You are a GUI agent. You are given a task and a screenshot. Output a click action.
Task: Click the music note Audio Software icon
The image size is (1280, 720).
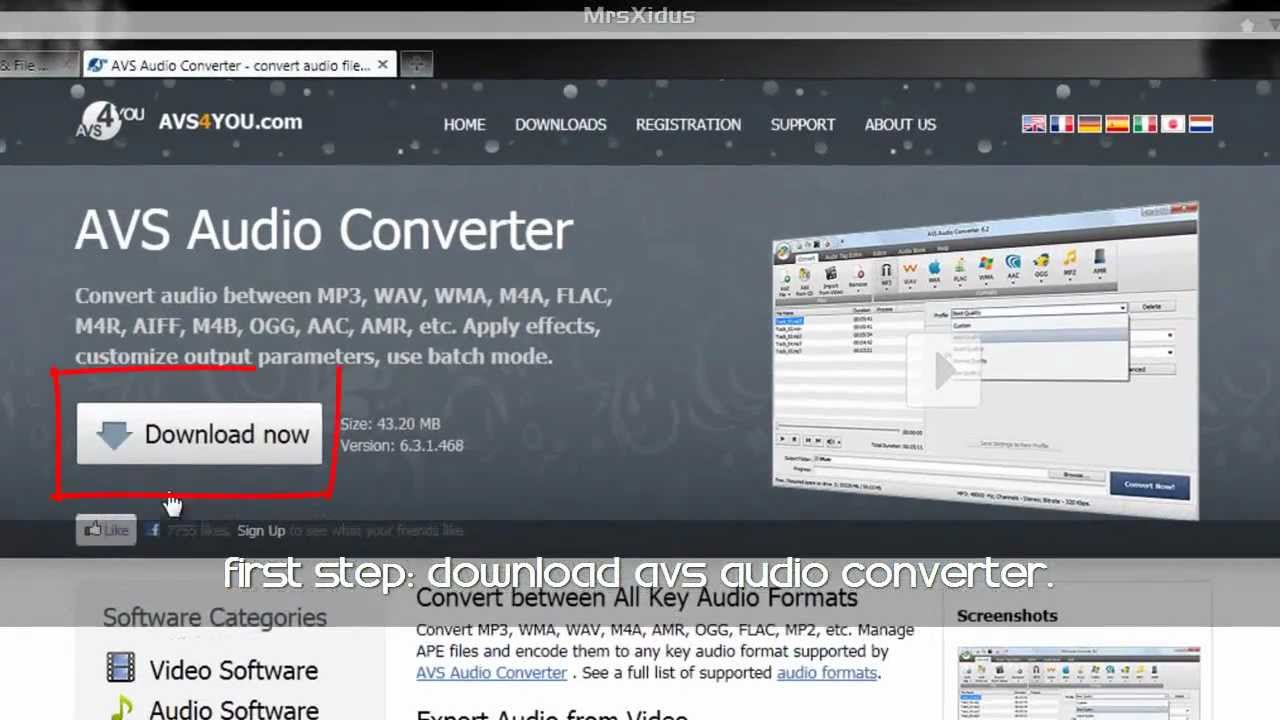coord(121,708)
